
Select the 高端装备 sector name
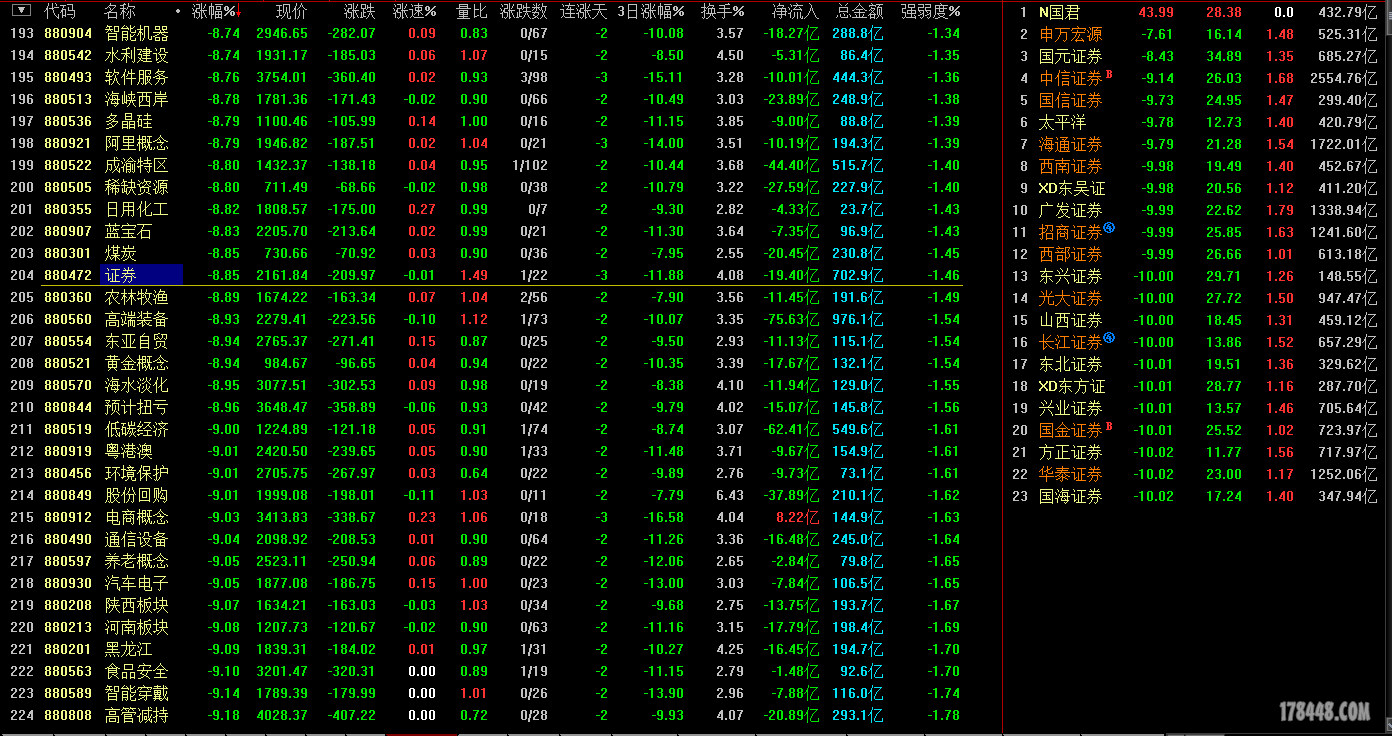(x=137, y=319)
